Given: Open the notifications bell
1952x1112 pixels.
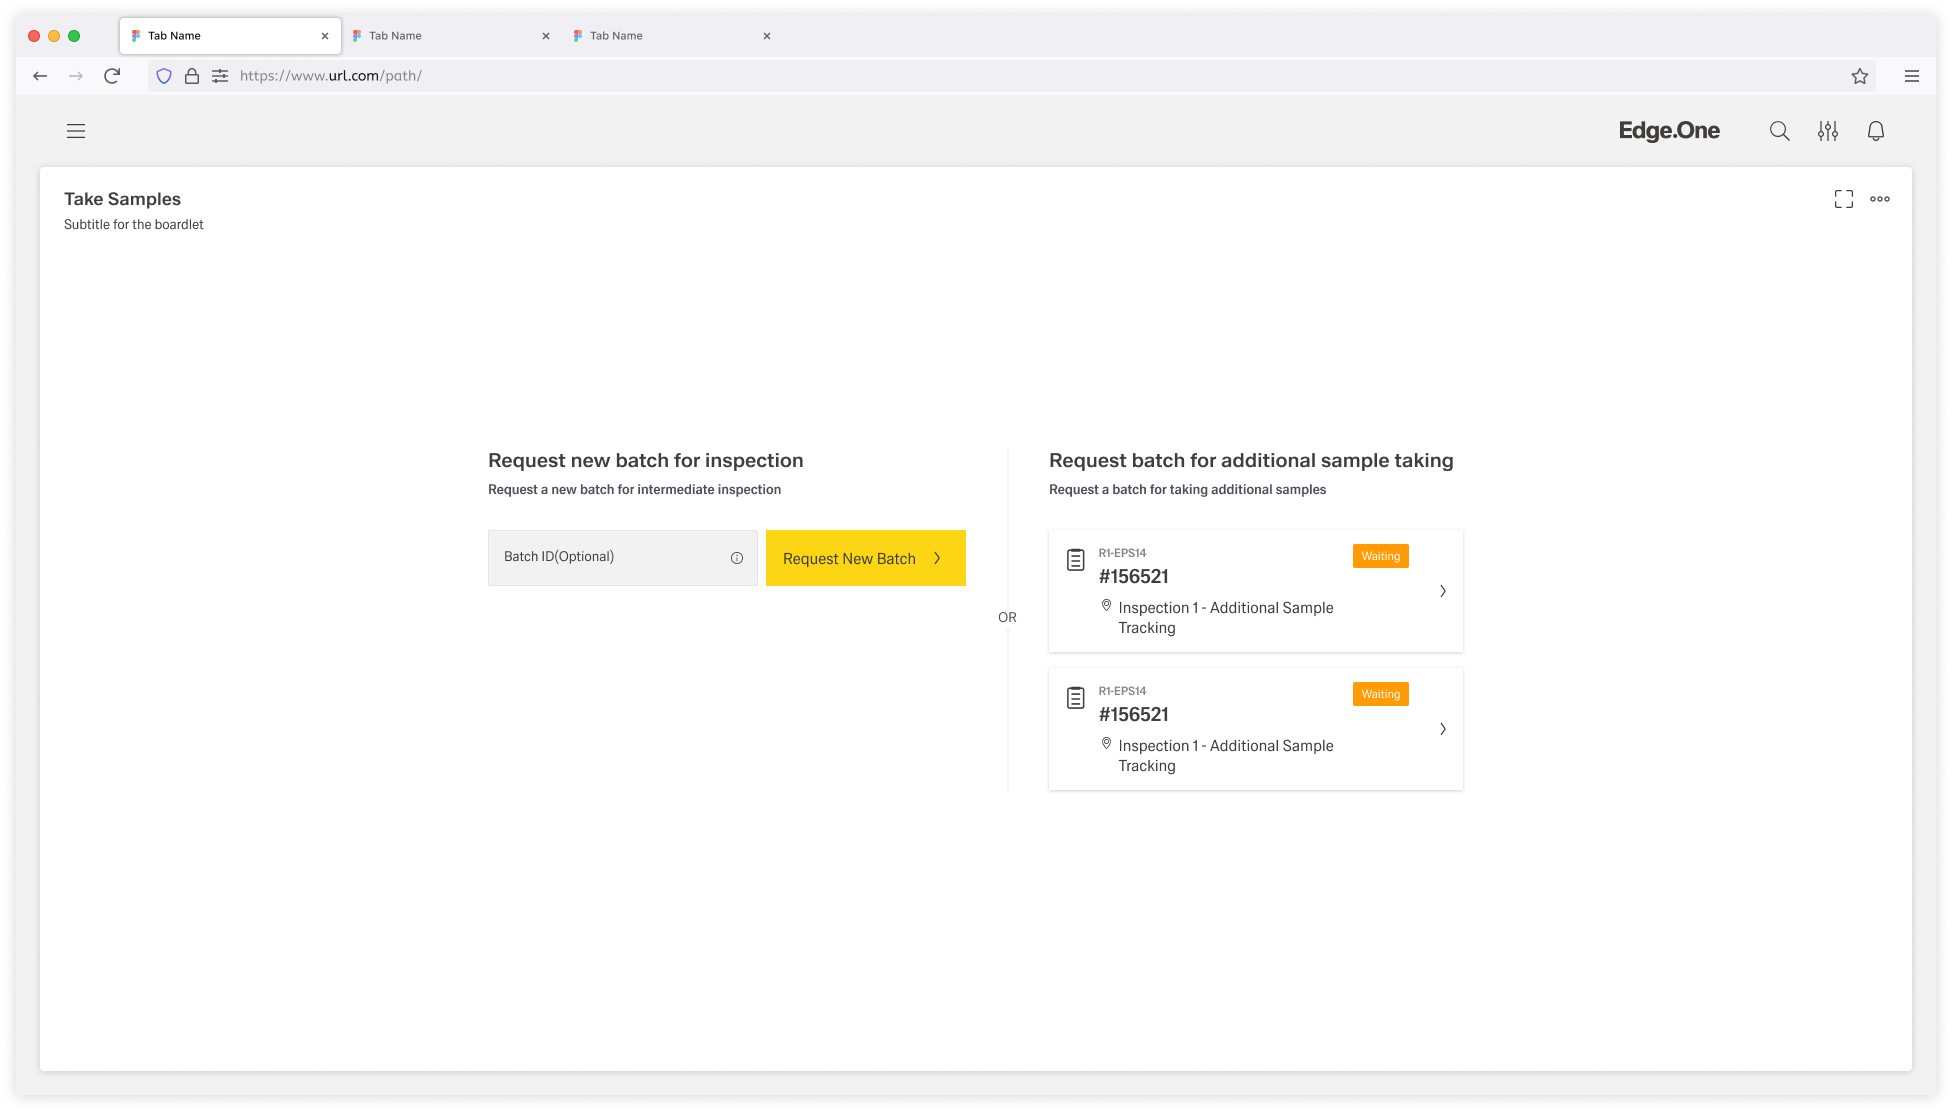Looking at the screenshot, I should [1875, 131].
